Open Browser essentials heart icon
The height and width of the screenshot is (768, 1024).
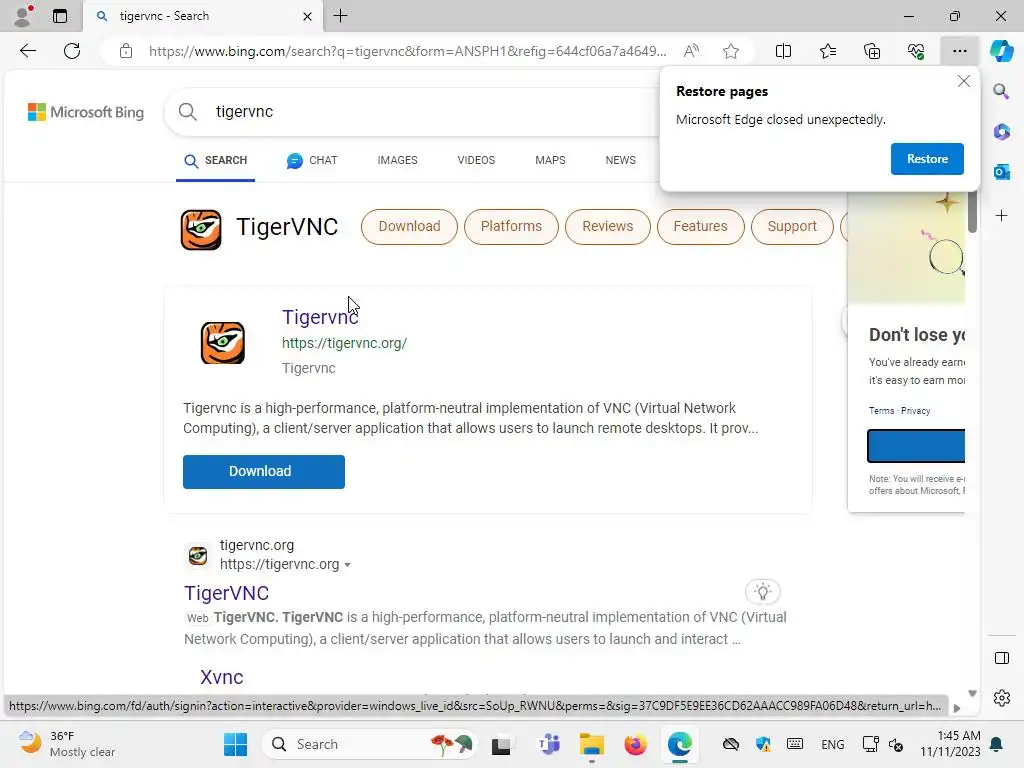tap(916, 51)
